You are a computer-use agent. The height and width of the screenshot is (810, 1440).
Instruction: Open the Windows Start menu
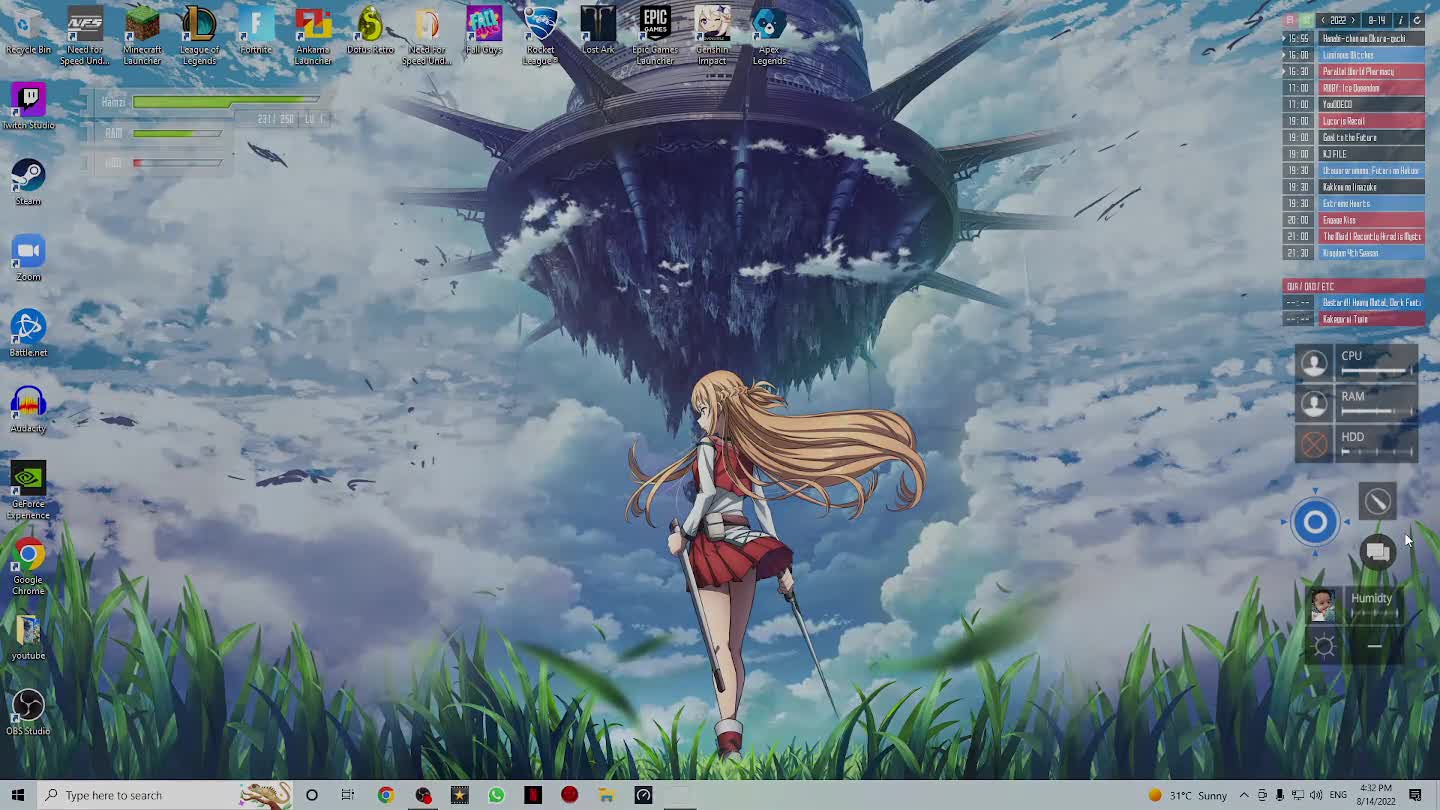(x=17, y=795)
